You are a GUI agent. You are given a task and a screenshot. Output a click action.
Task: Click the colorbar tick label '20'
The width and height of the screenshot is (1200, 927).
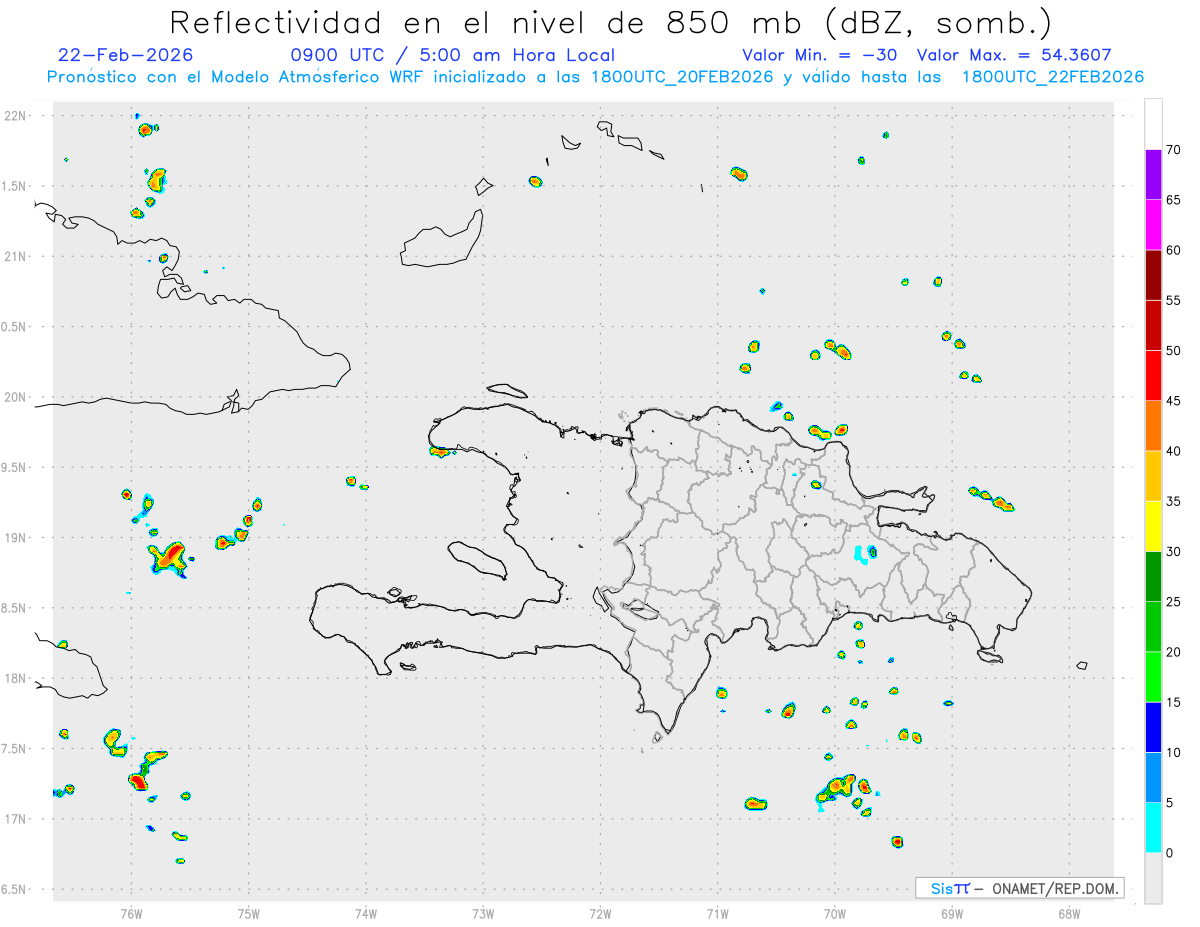point(1173,652)
